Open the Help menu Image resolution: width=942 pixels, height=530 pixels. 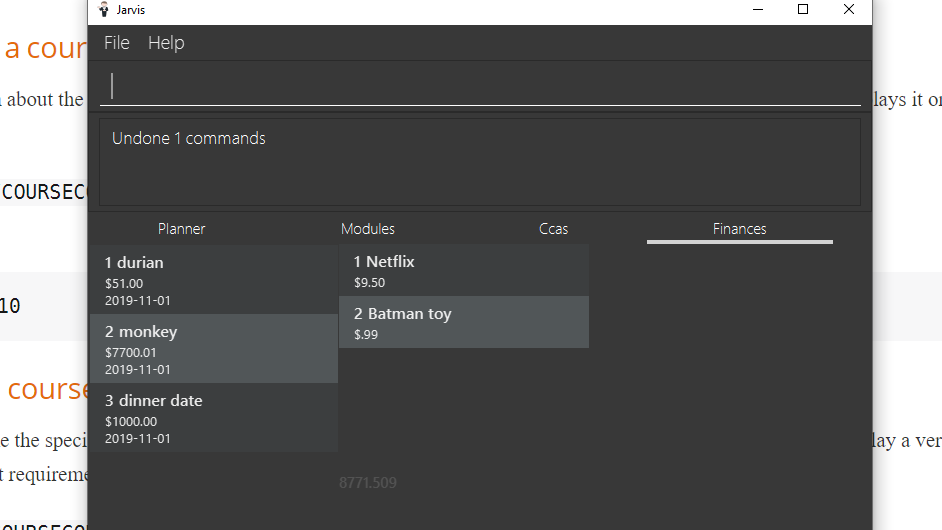pos(166,43)
